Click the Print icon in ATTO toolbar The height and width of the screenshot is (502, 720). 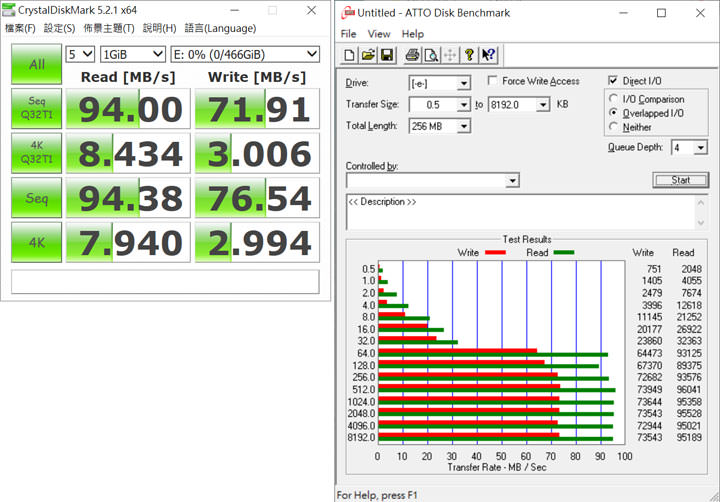(x=411, y=54)
